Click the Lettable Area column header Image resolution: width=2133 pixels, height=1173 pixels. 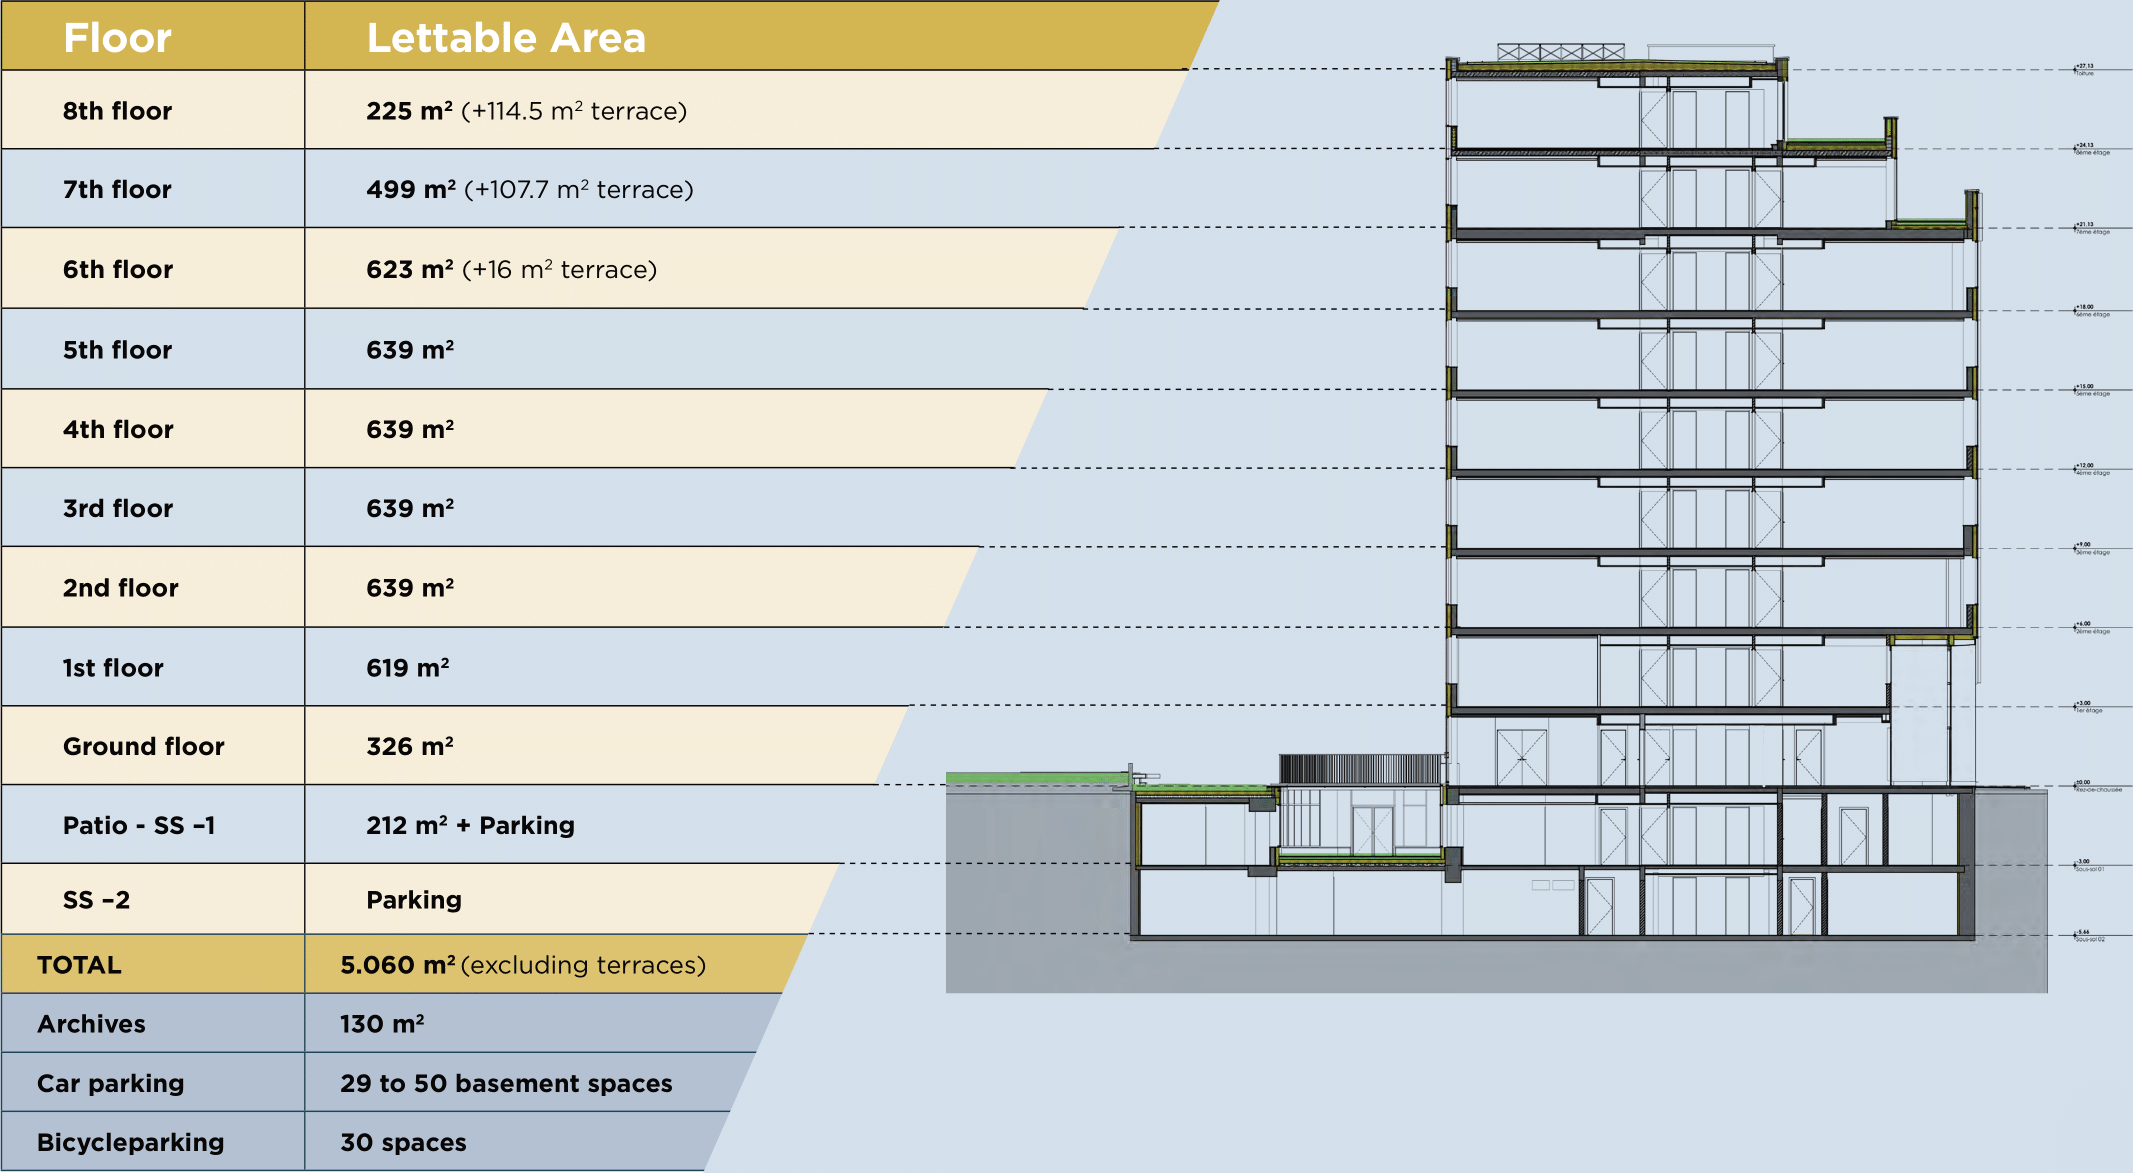tap(506, 38)
